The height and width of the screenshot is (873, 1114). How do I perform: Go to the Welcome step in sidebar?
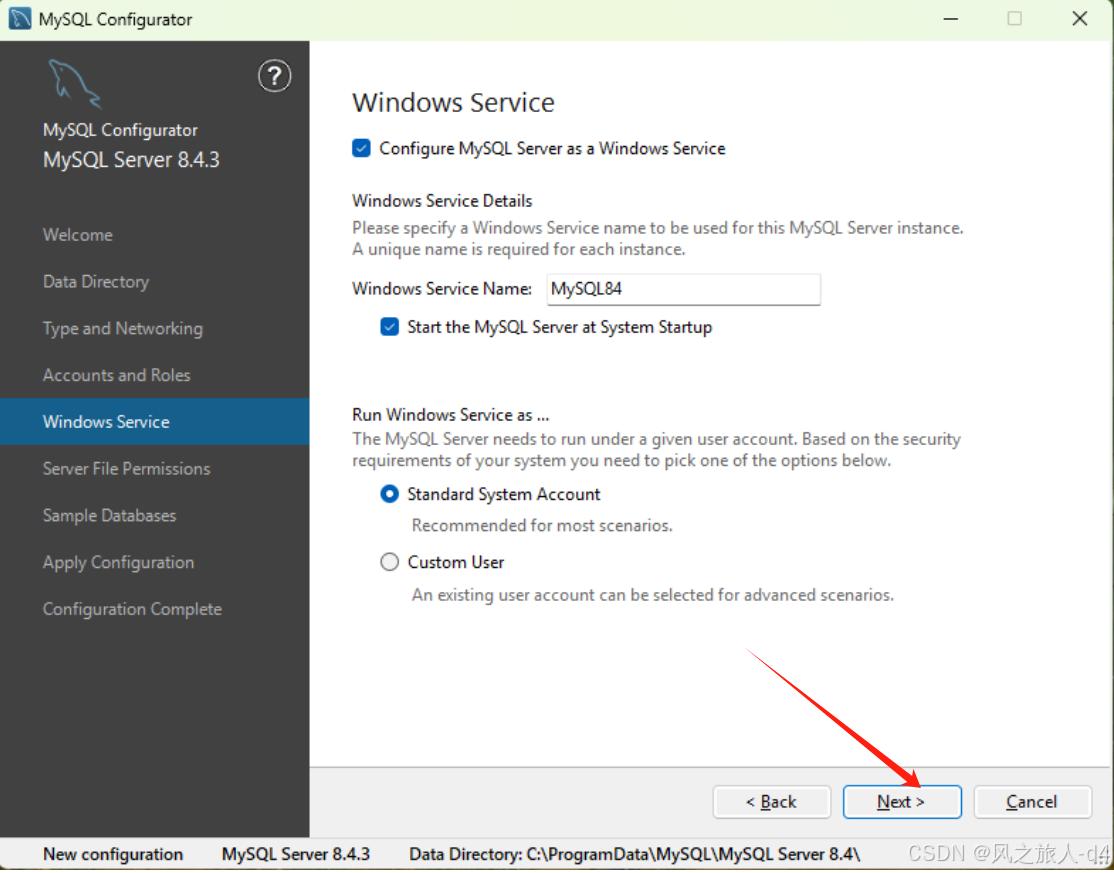(x=77, y=235)
